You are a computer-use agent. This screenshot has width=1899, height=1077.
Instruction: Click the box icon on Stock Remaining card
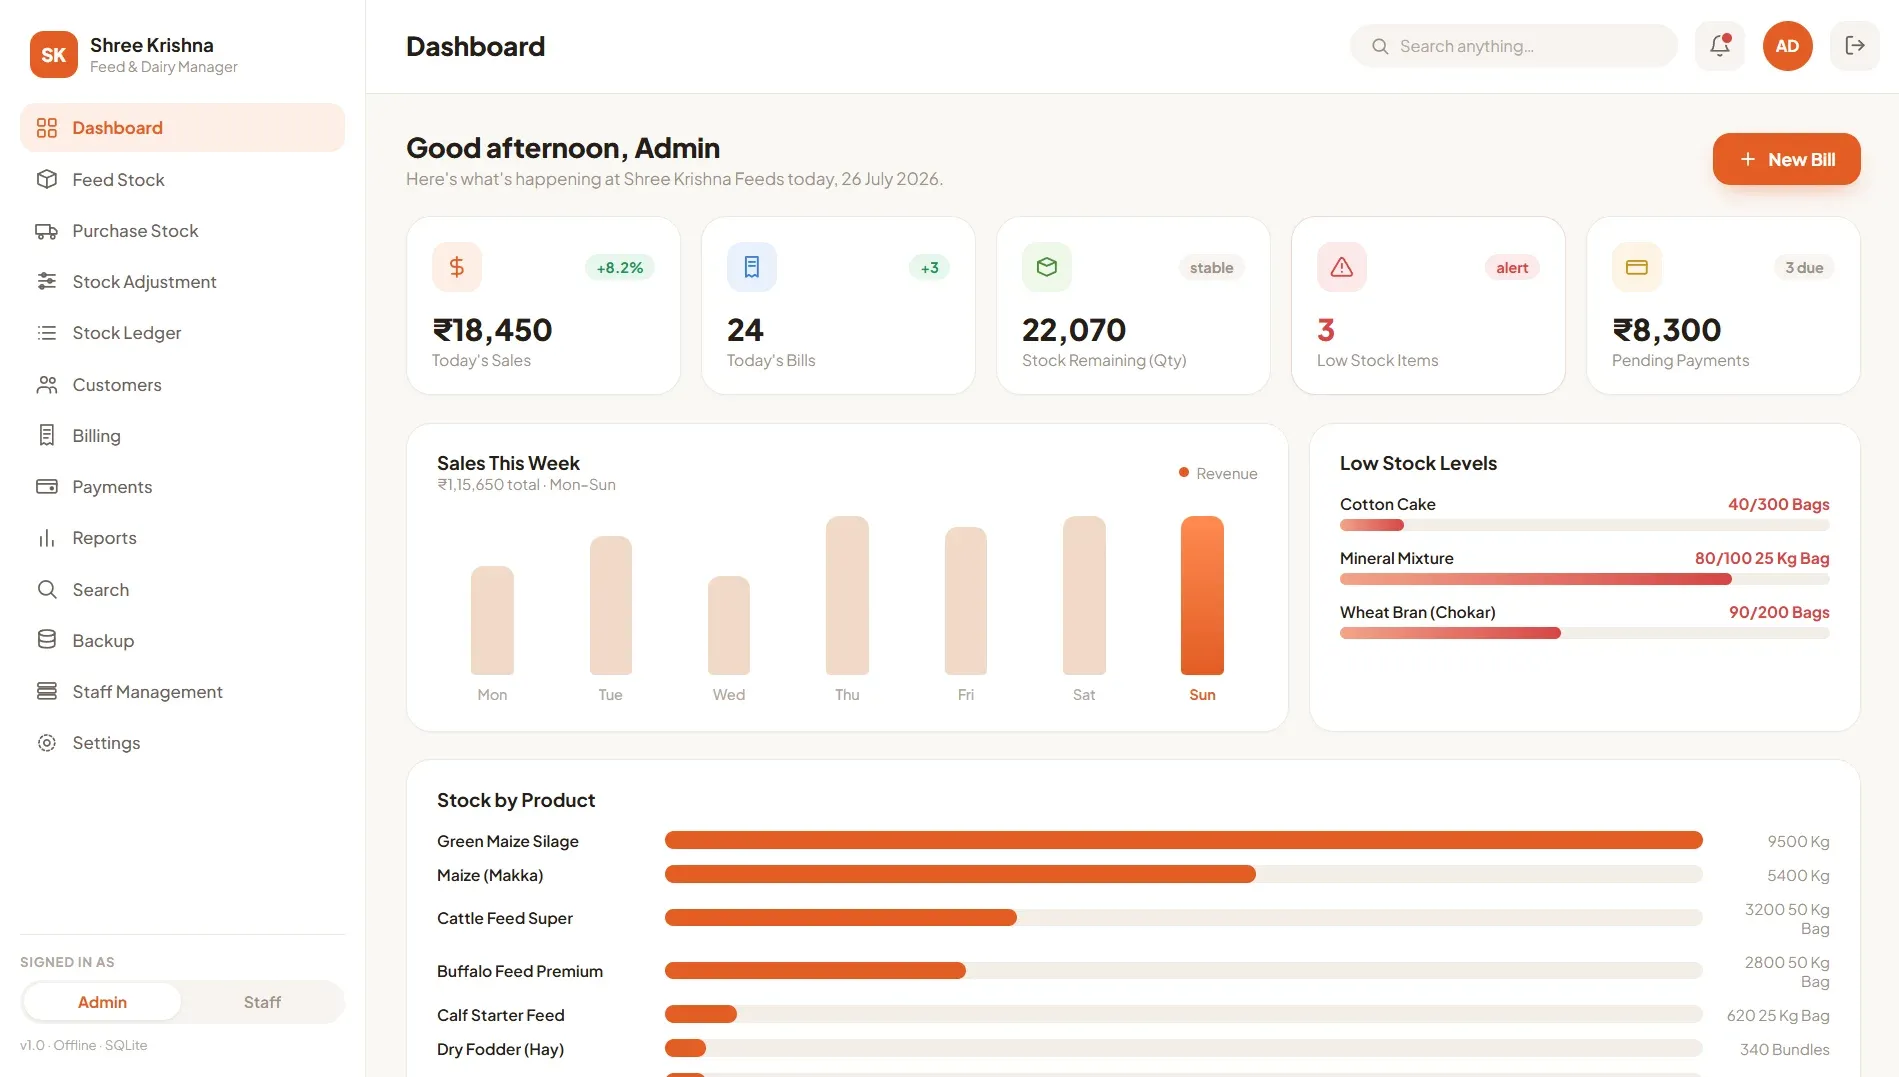1047,267
